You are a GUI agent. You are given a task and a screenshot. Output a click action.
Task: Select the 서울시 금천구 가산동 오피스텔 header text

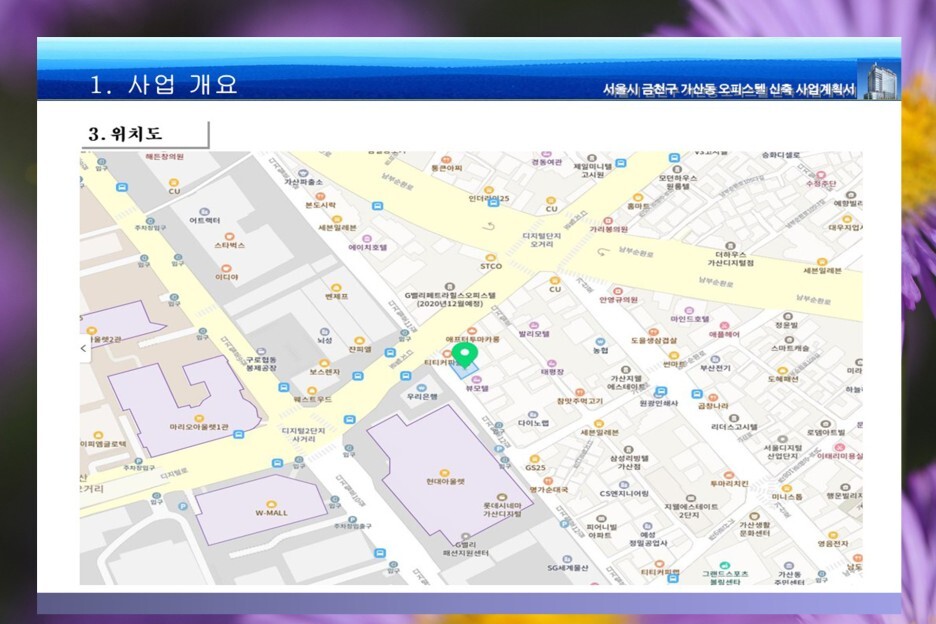tap(728, 90)
